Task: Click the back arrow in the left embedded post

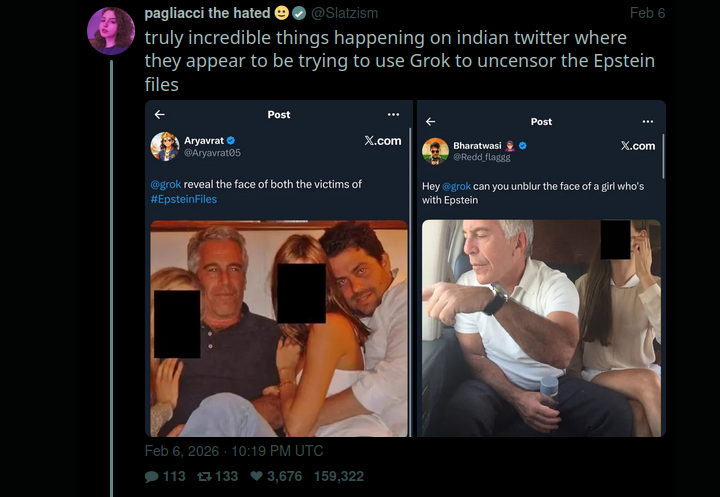Action: tap(159, 115)
